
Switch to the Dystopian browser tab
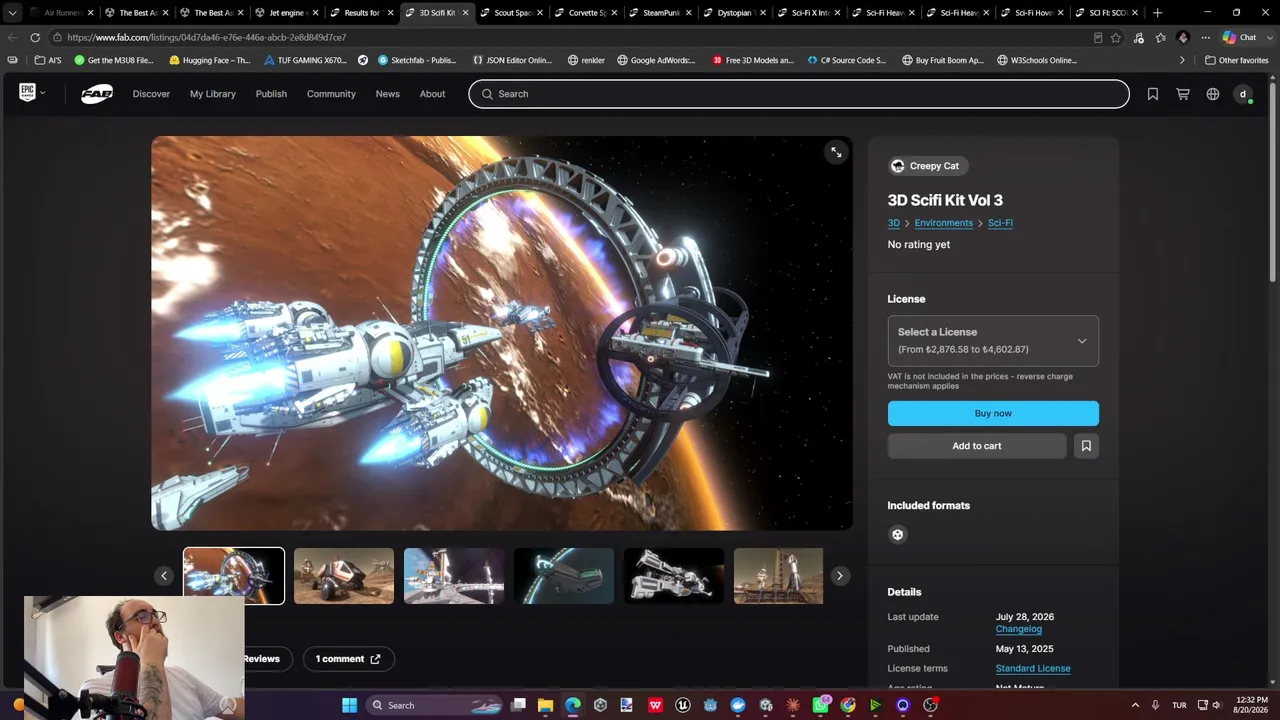735,13
